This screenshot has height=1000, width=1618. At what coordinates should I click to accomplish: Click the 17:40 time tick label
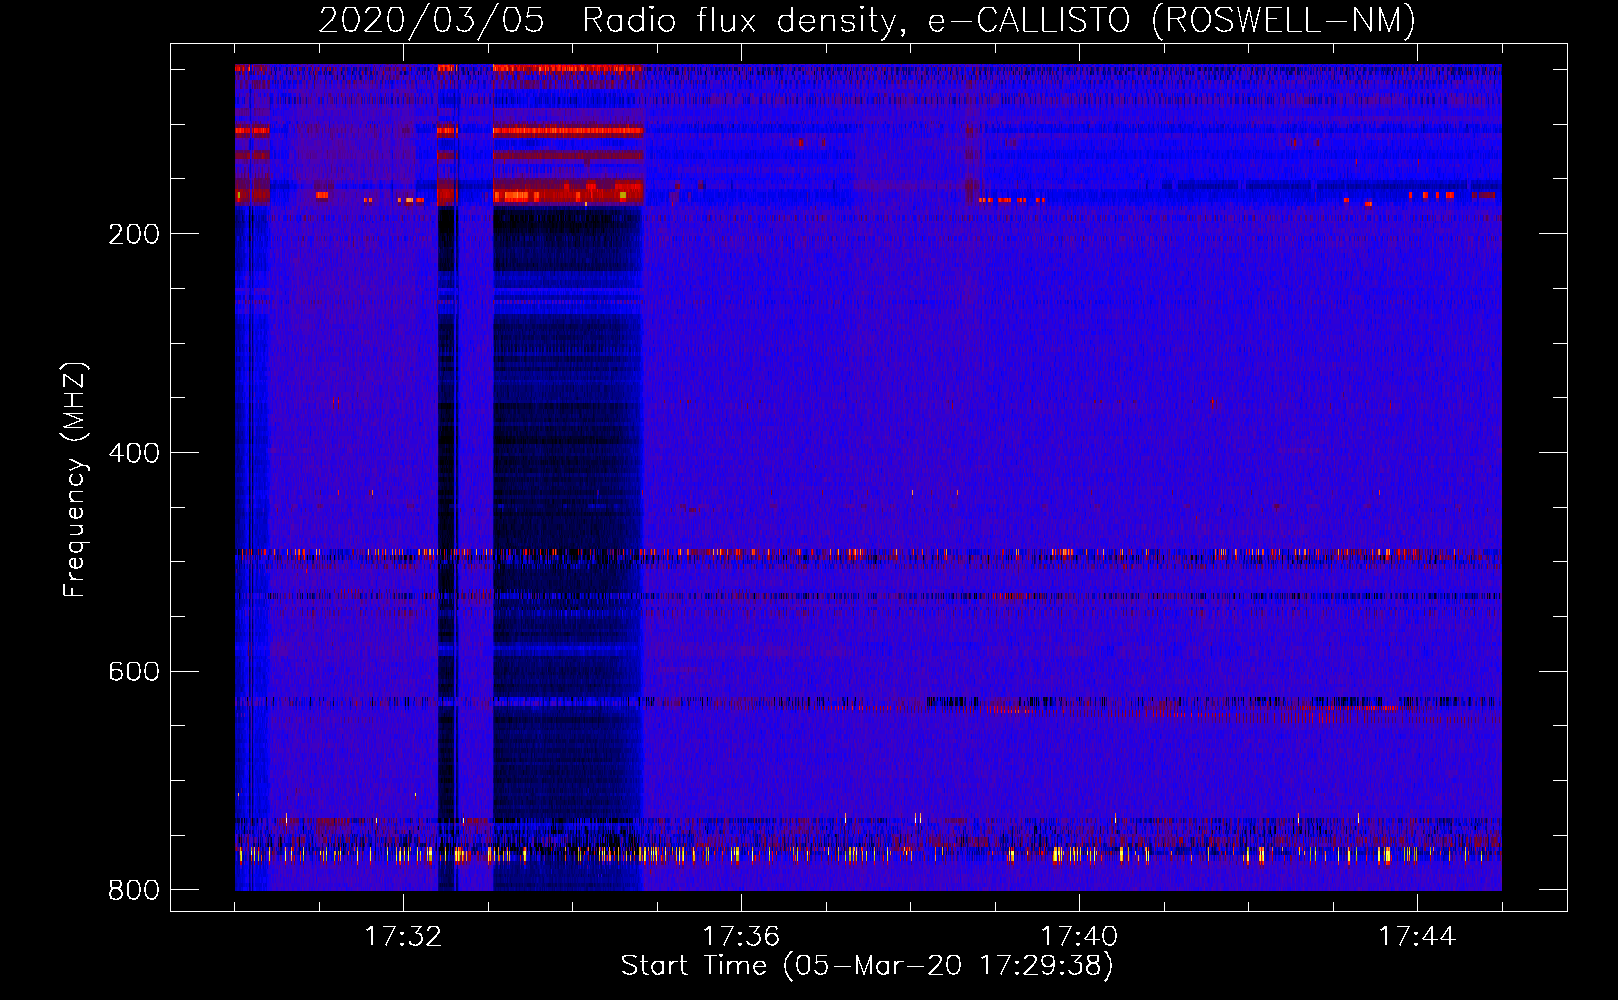[1079, 937]
